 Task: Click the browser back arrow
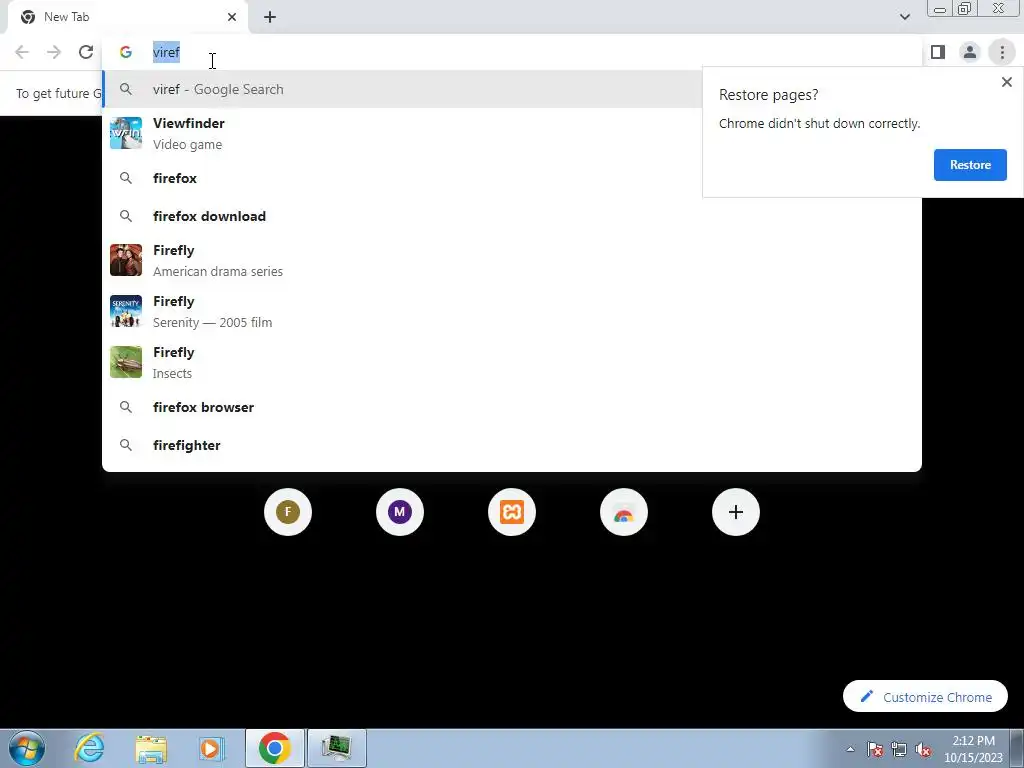pos(22,52)
